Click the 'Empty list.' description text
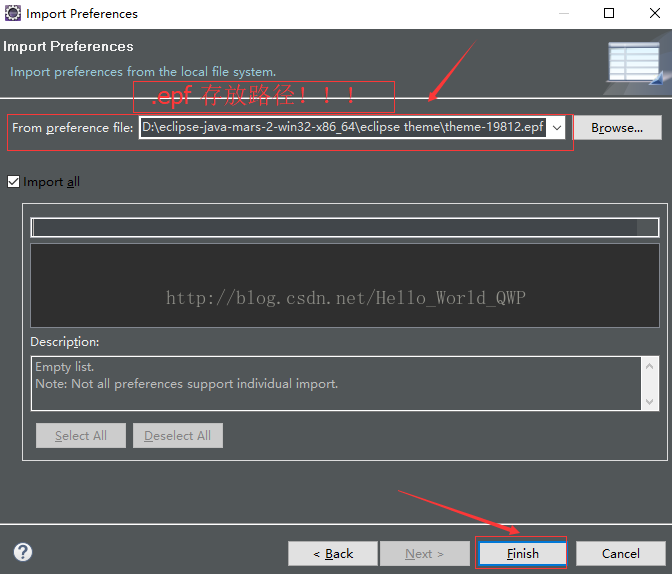This screenshot has height=574, width=672. pyautogui.click(x=65, y=367)
